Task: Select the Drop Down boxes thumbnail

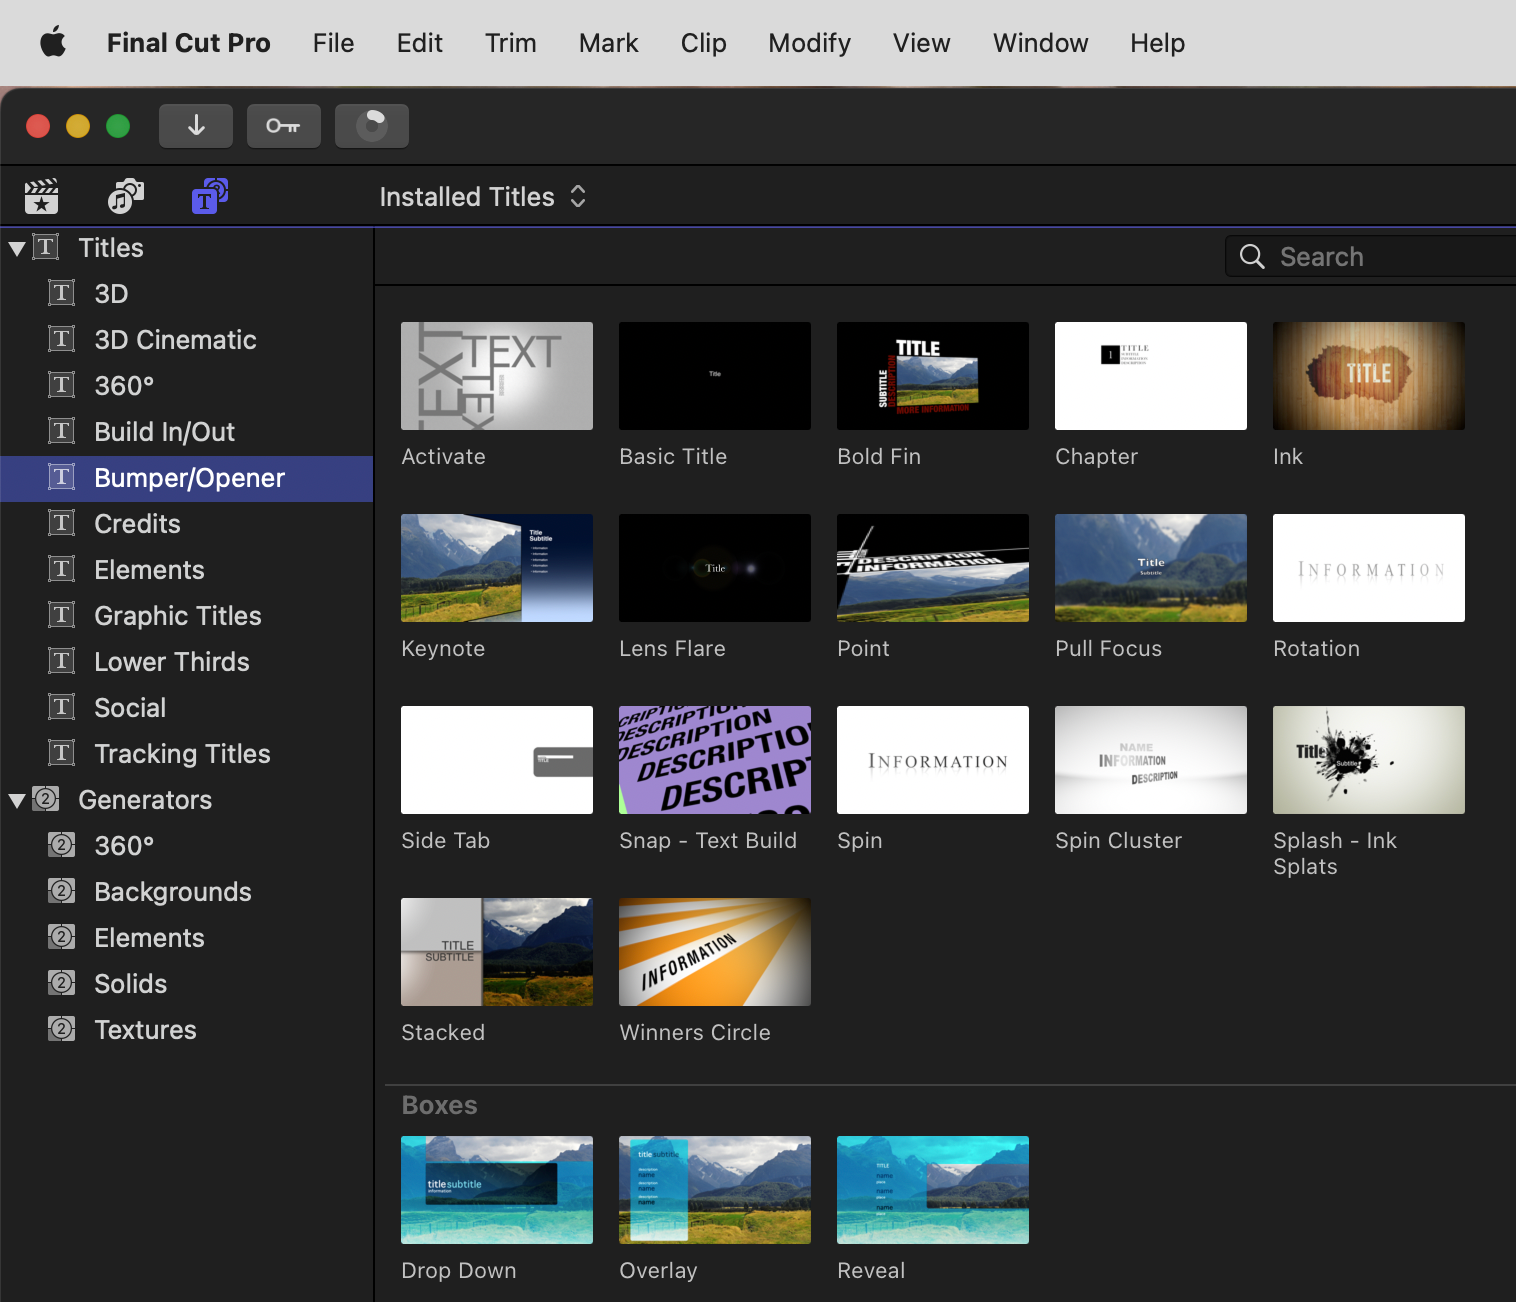Action: click(x=497, y=1190)
